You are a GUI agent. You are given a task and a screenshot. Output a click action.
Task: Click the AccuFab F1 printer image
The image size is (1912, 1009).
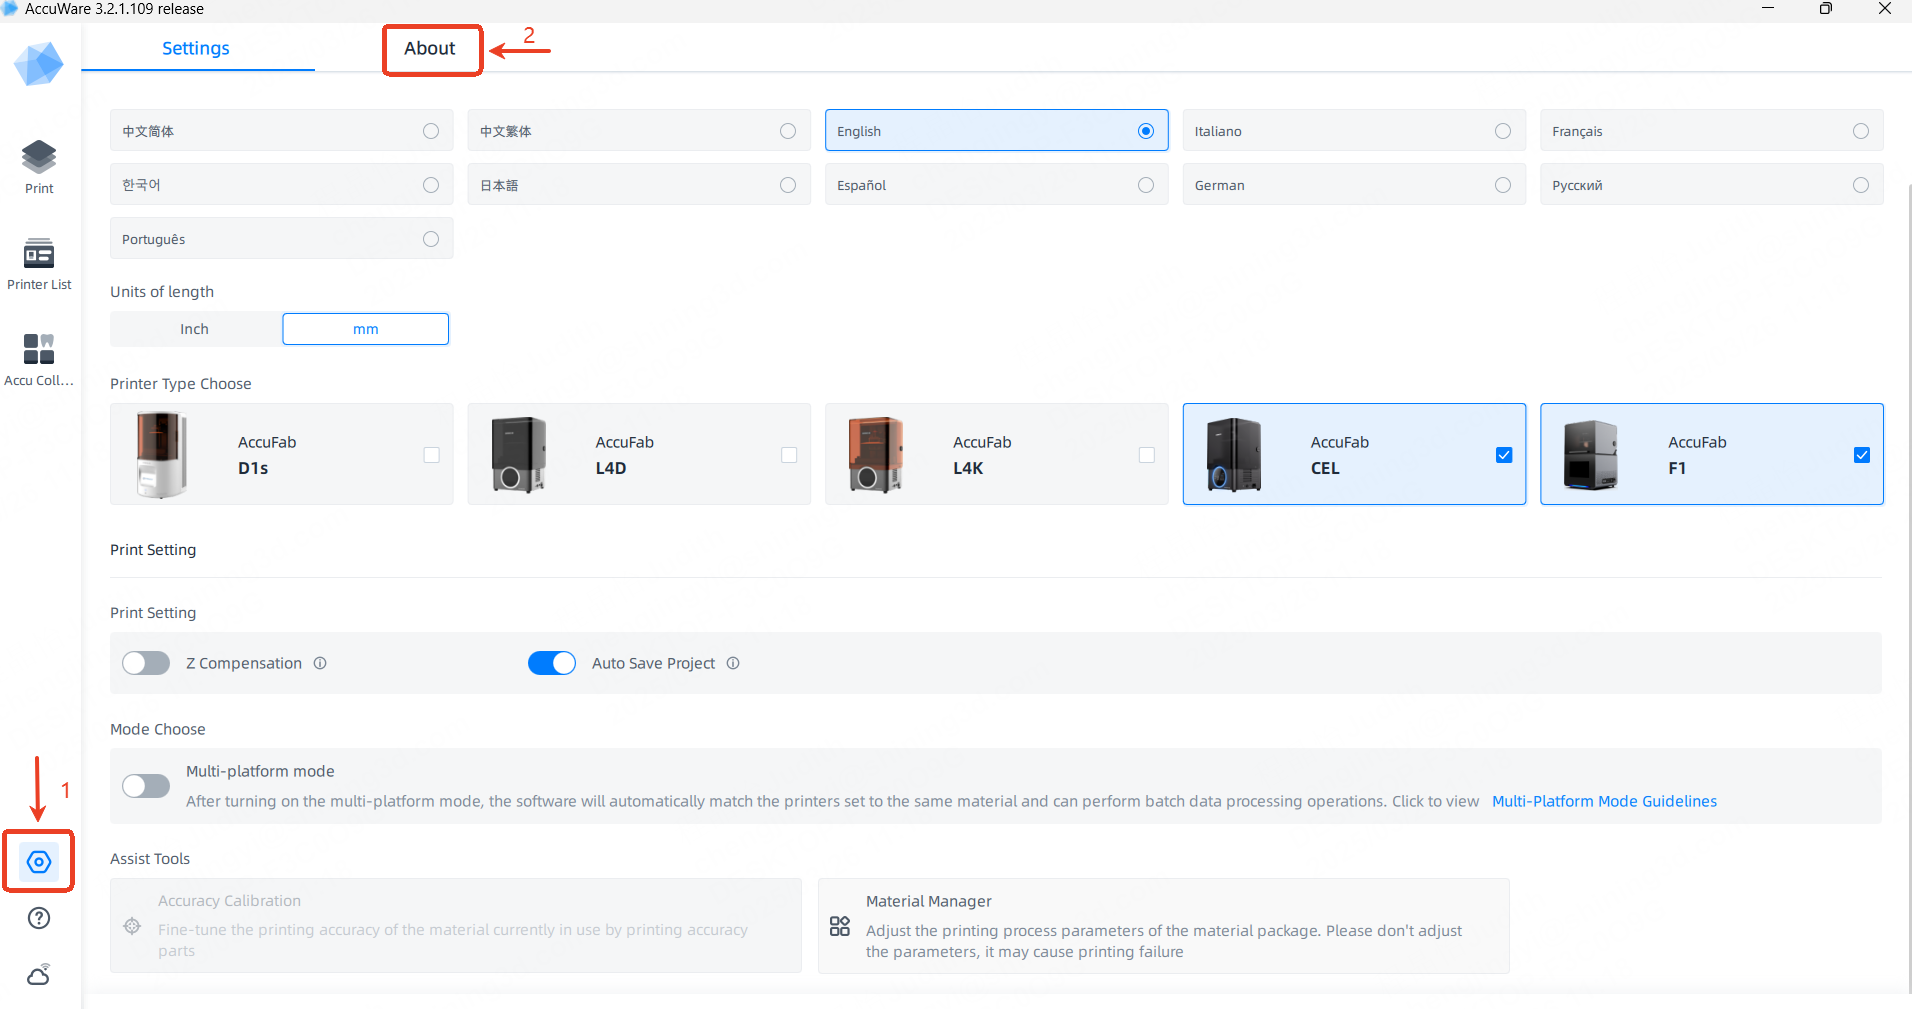tap(1591, 455)
